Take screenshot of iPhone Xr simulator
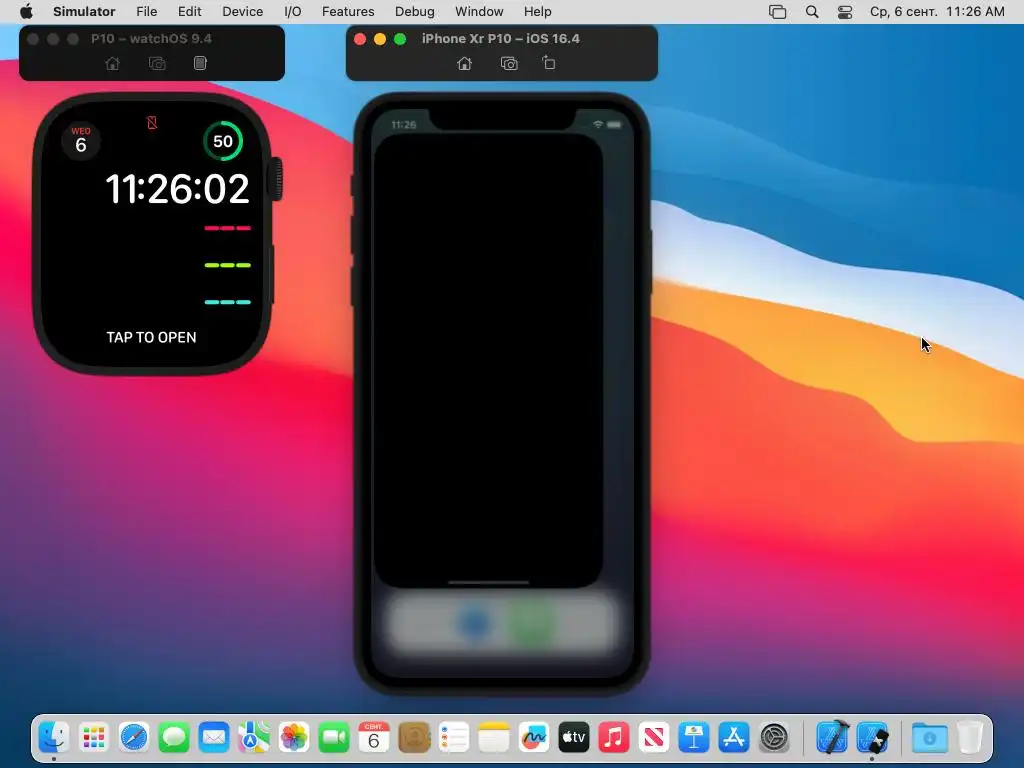The image size is (1024, 768). pyautogui.click(x=509, y=63)
